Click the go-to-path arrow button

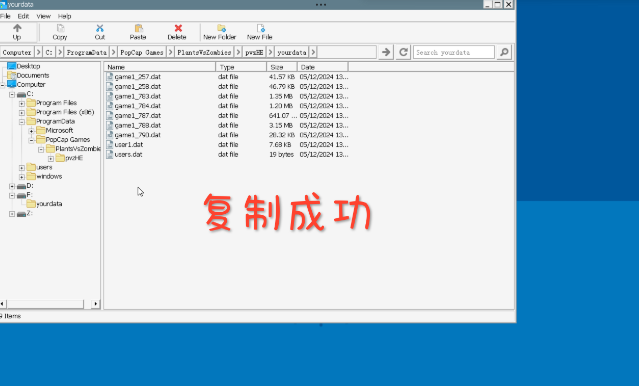pyautogui.click(x=386, y=52)
